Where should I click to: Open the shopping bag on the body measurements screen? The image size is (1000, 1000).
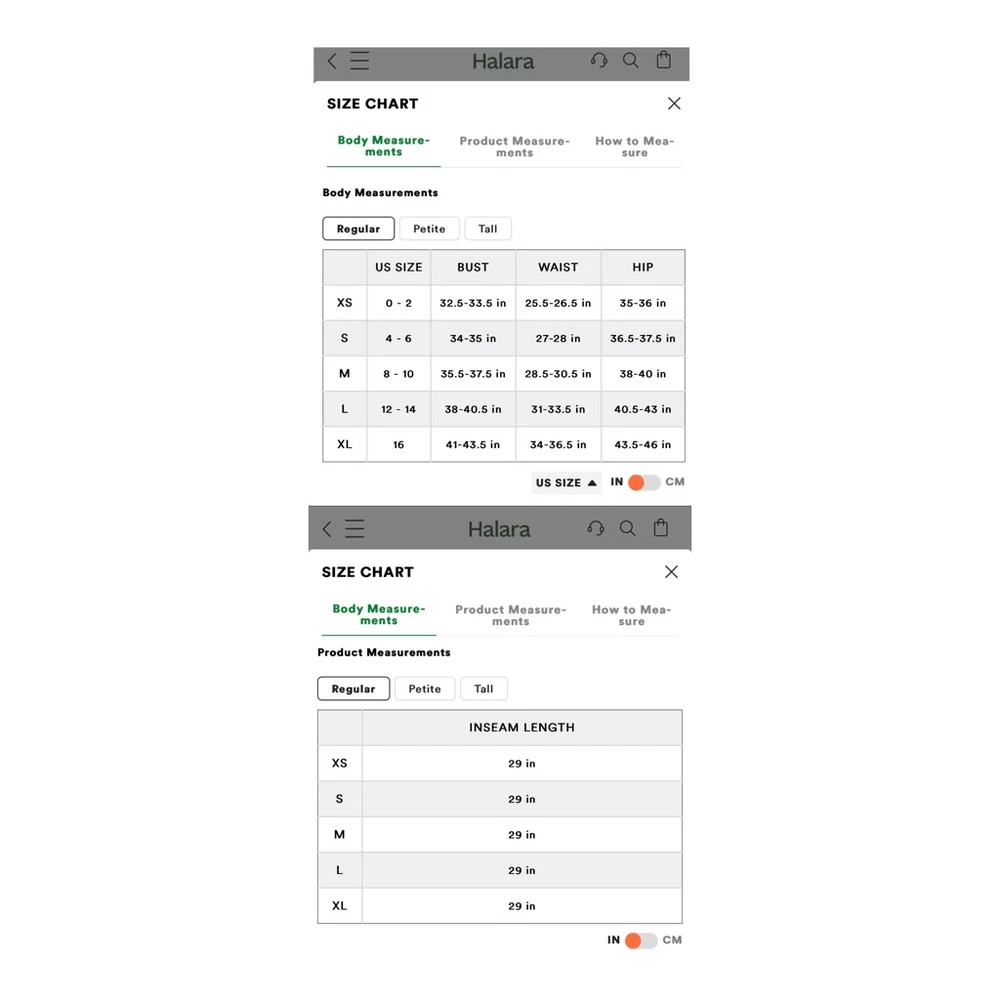(664, 61)
